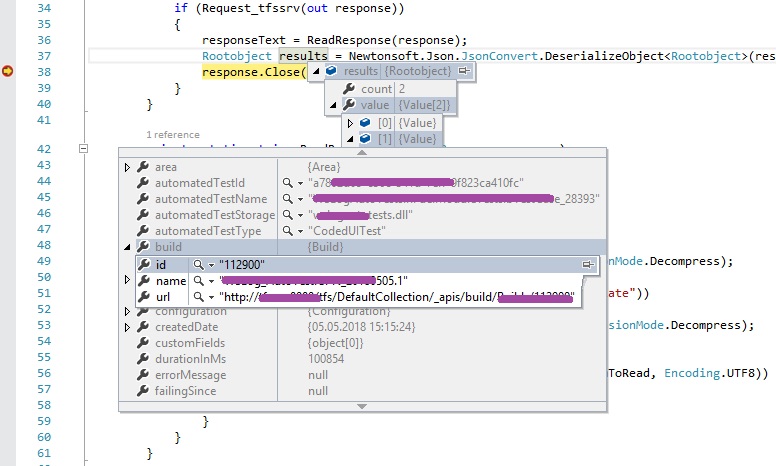Expand the configuration property
The image size is (776, 466).
point(127,312)
